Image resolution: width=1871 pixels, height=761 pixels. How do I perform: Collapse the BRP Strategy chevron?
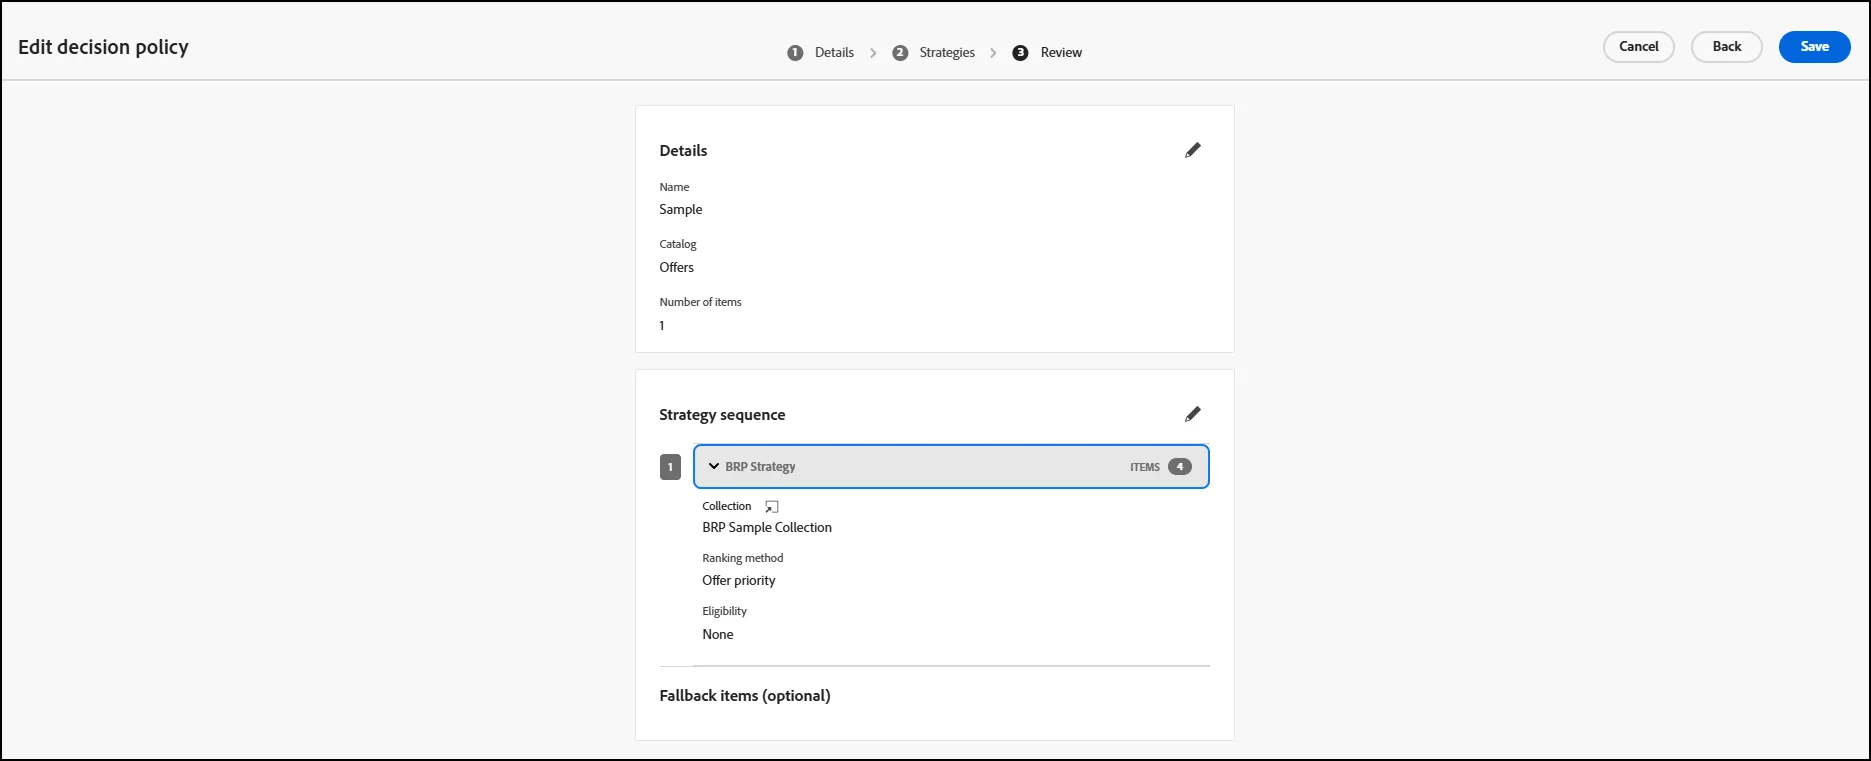[x=714, y=466]
